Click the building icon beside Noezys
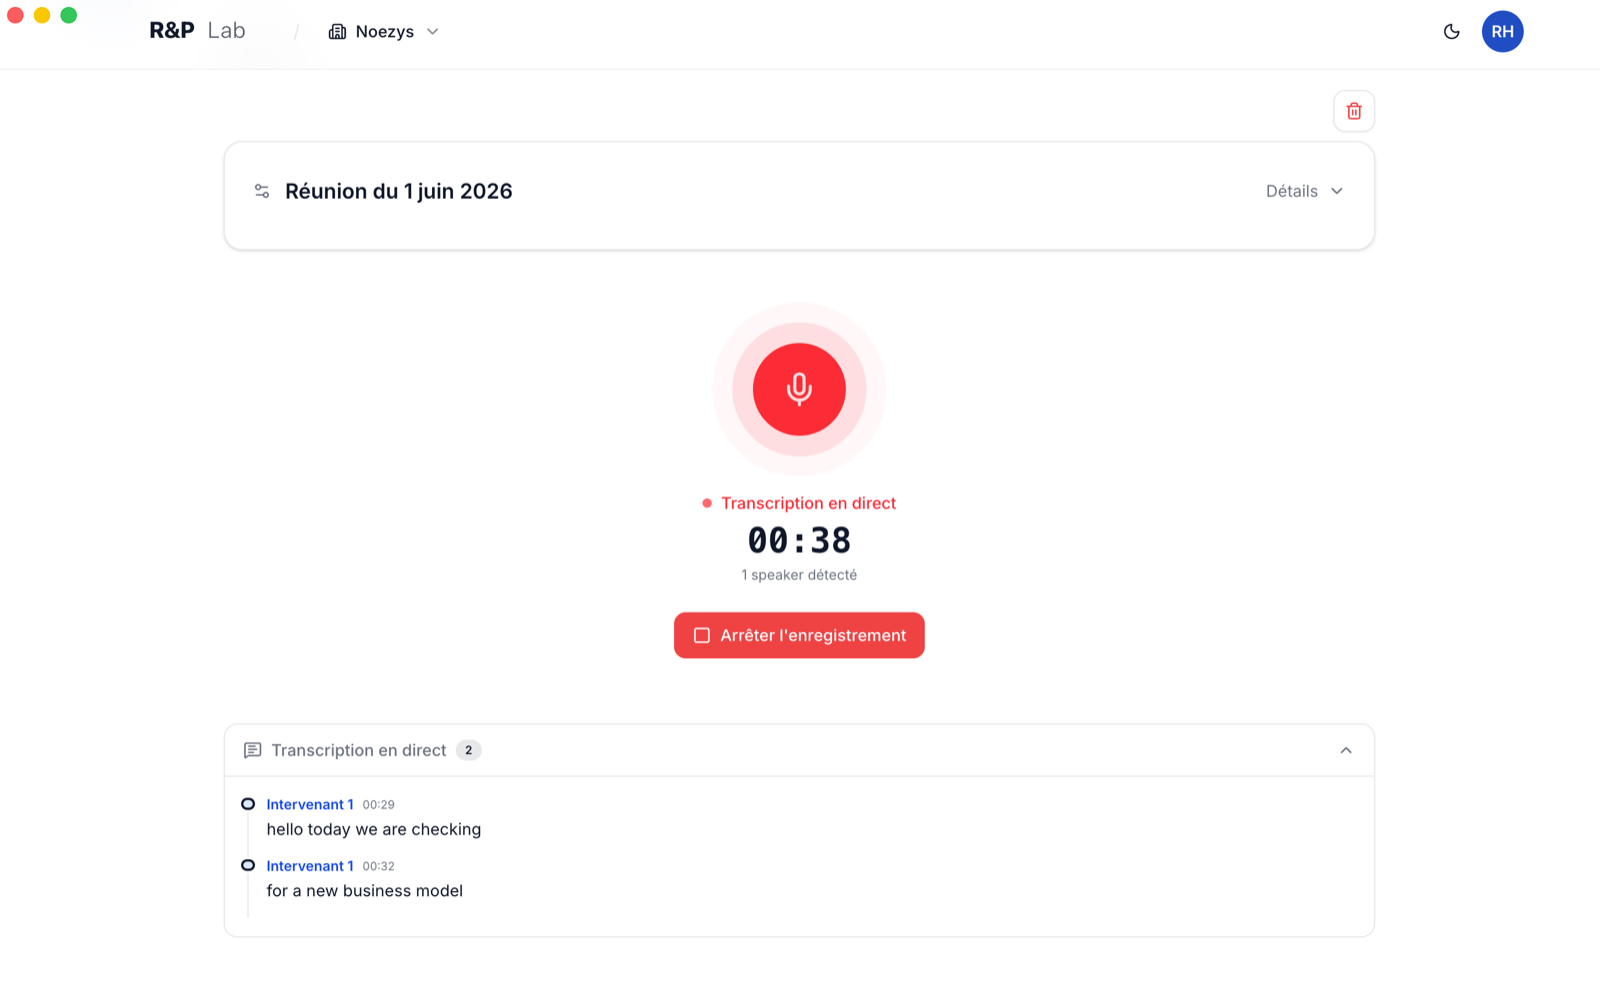Image resolution: width=1600 pixels, height=1005 pixels. pyautogui.click(x=337, y=32)
